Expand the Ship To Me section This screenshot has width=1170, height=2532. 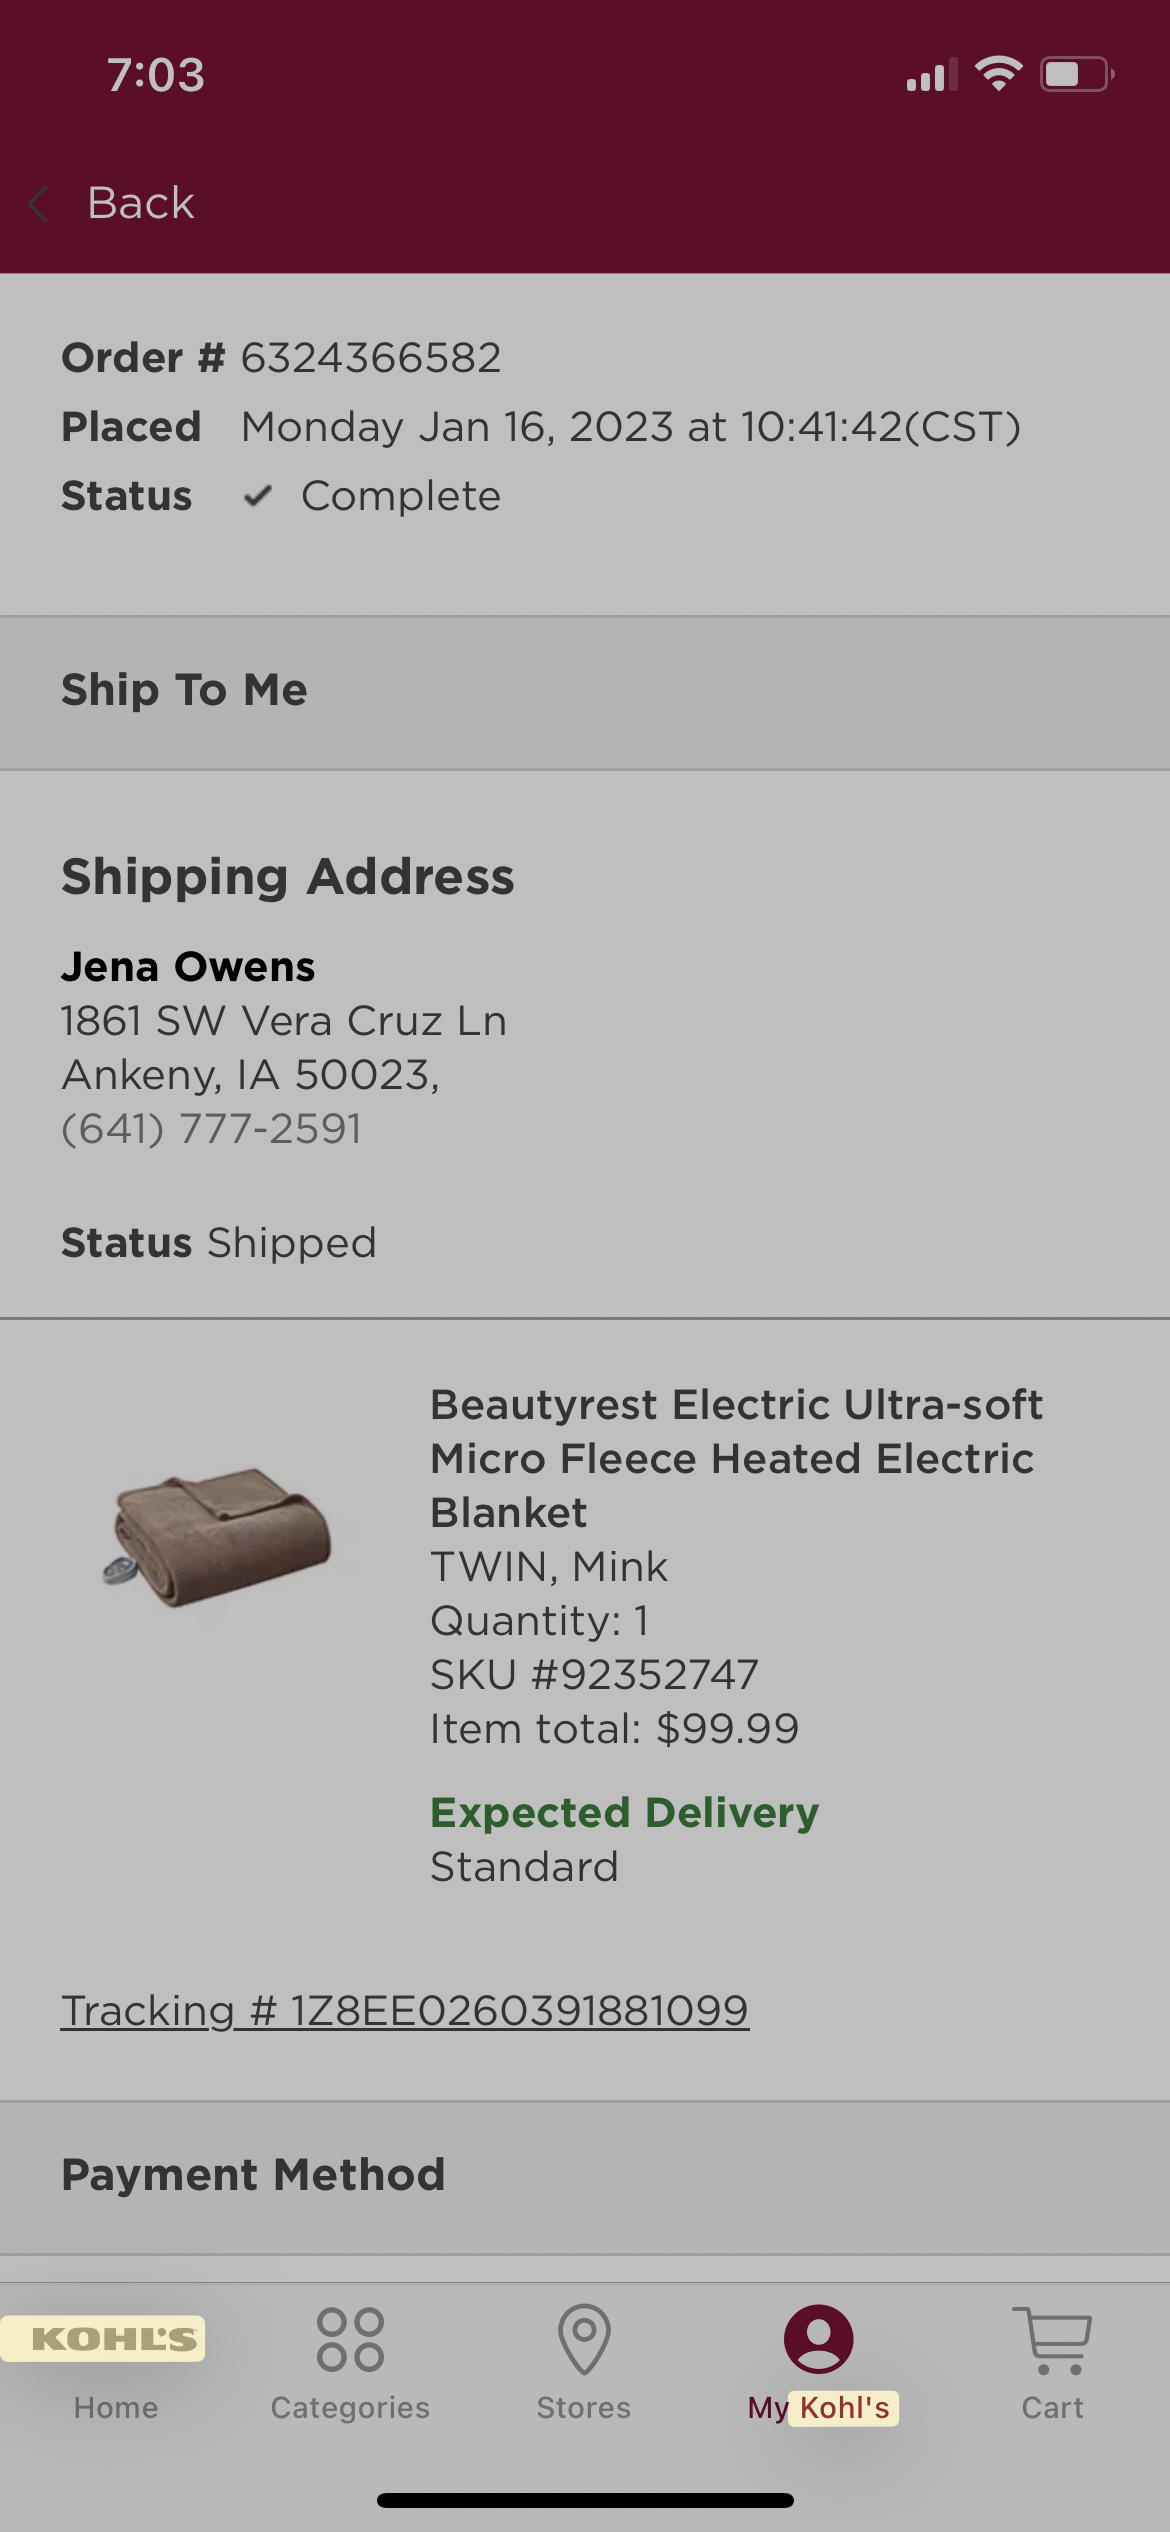(585, 692)
